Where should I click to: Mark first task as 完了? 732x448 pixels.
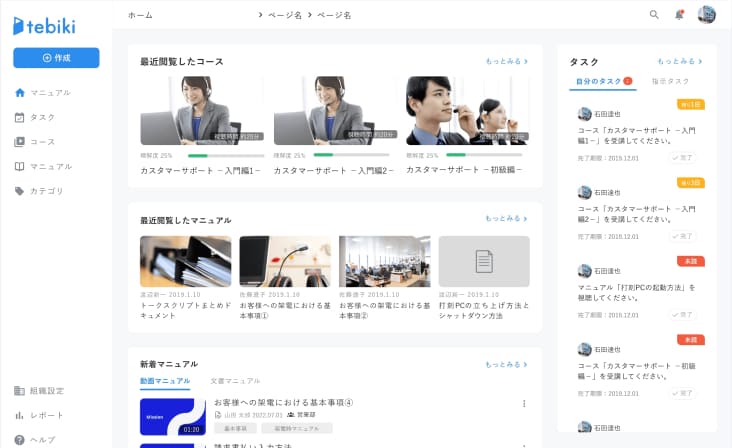coord(683,158)
